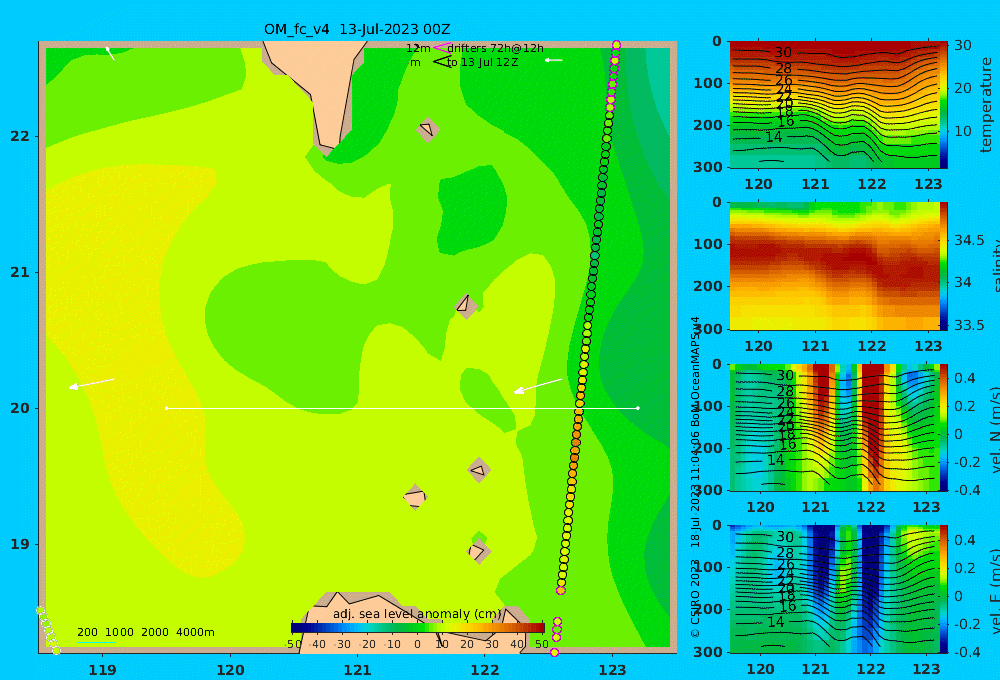Image resolution: width=1000 pixels, height=680 pixels.
Task: Click the 10 tick on the temperature colorbar
Action: coord(962,131)
